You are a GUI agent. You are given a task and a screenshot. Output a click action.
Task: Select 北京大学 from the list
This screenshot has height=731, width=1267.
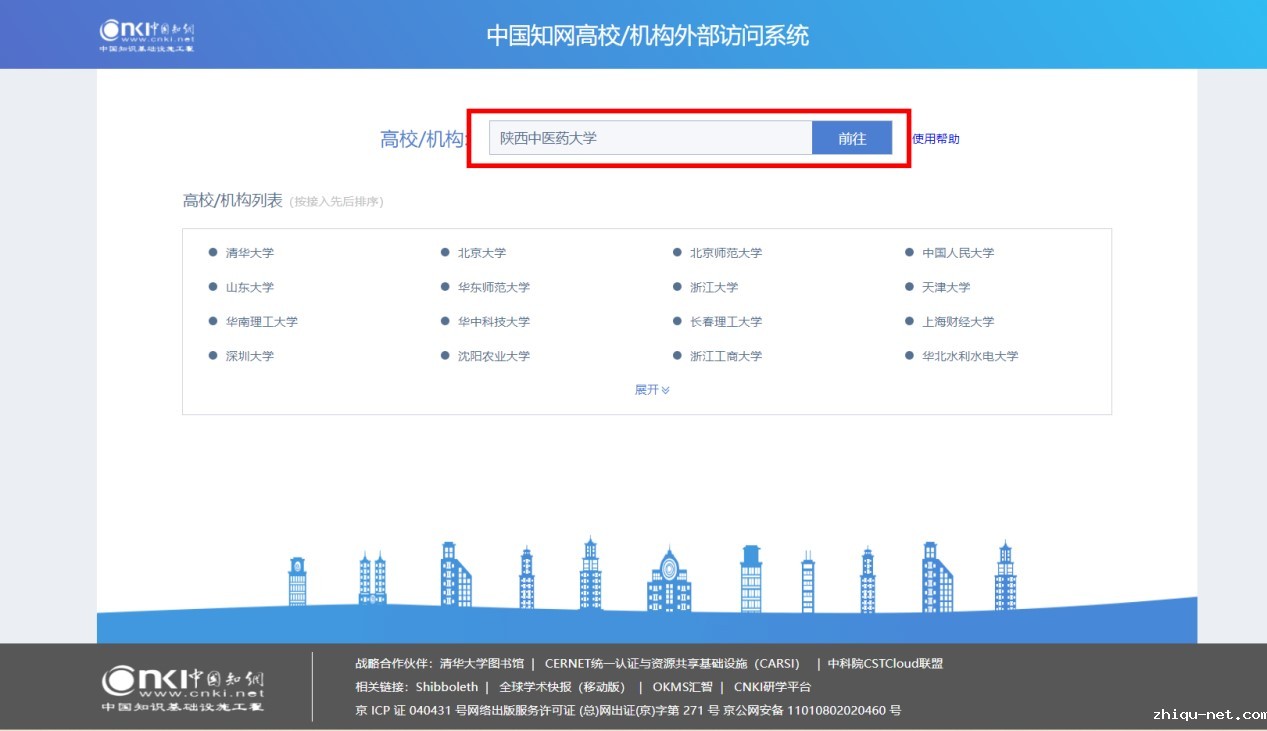coord(482,253)
